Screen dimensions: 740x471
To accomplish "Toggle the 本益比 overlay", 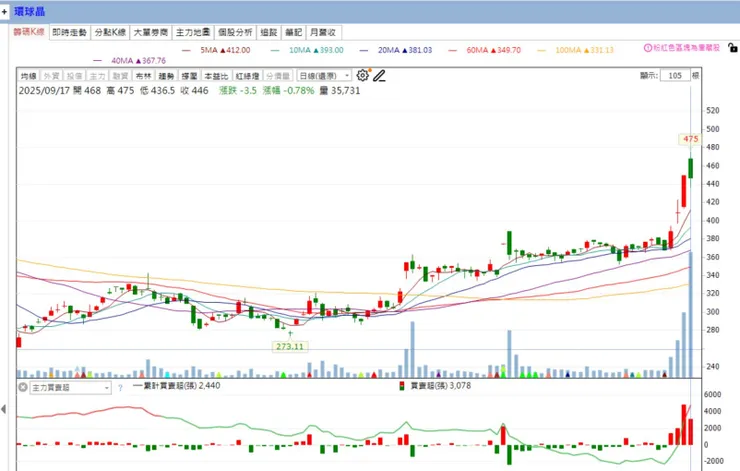I will 216,76.
